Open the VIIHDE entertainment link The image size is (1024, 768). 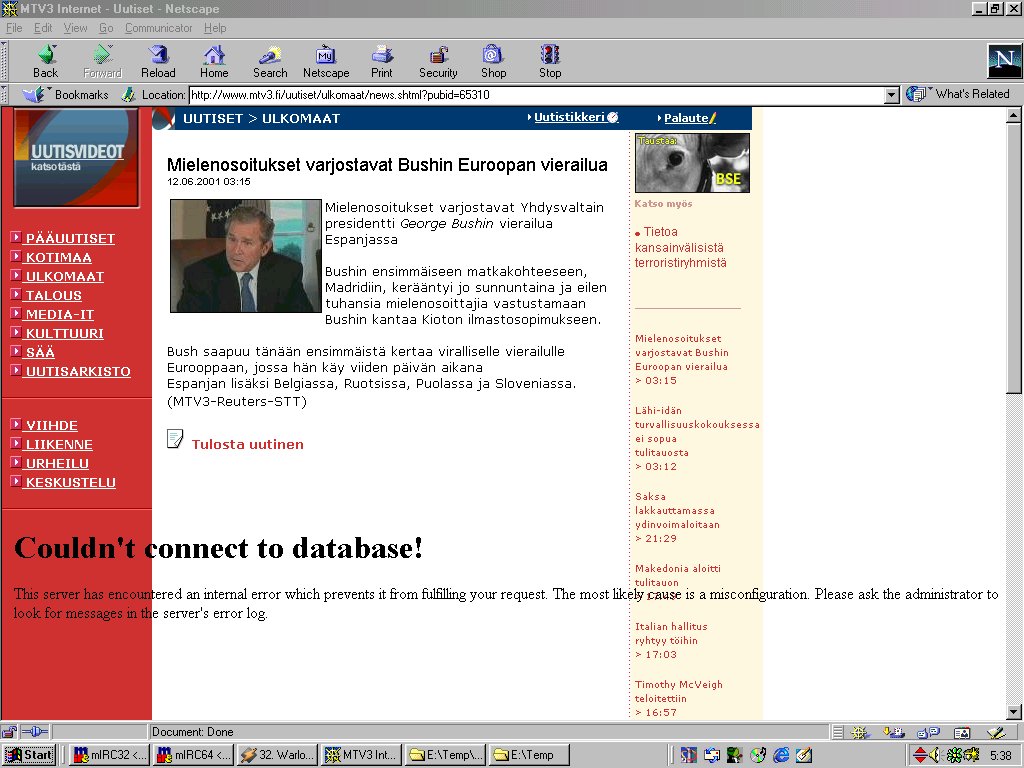point(52,425)
